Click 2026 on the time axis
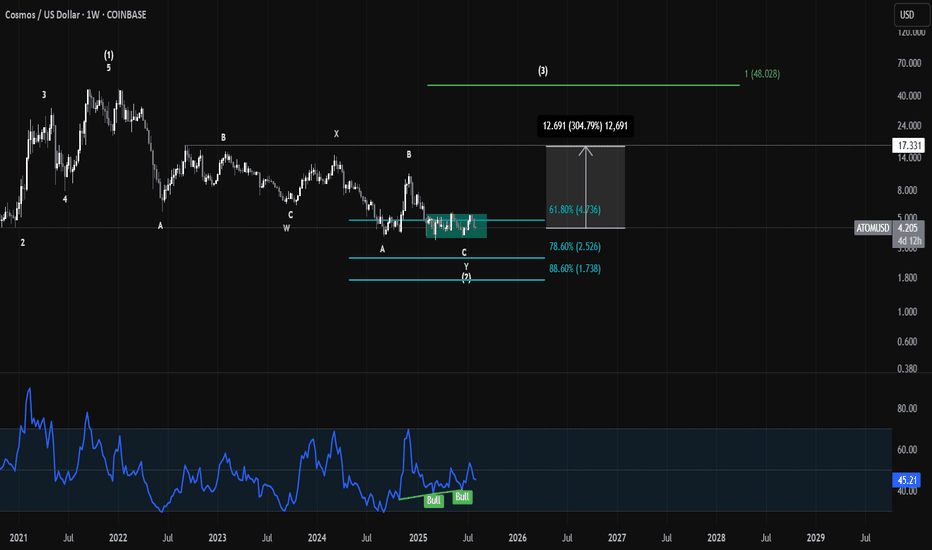932x550 pixels. [517, 538]
